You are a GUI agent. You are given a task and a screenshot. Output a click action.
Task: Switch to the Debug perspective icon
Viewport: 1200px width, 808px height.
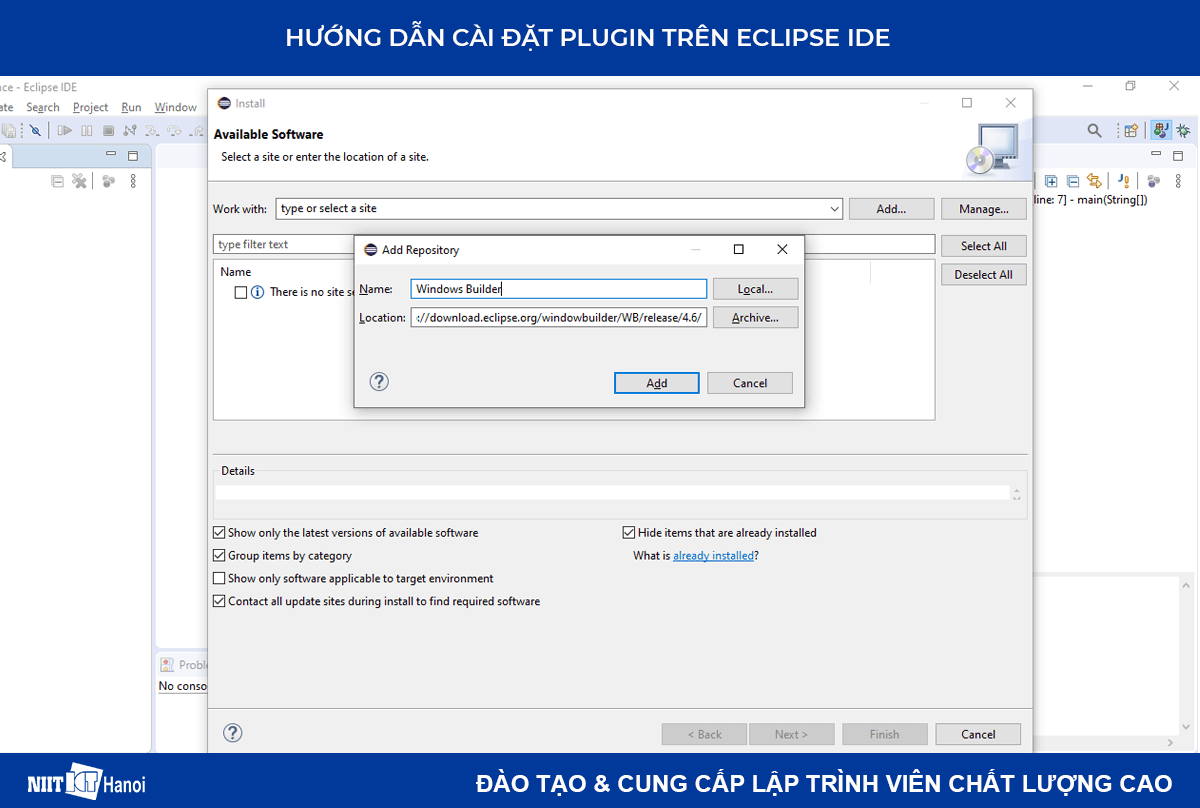coord(1183,131)
